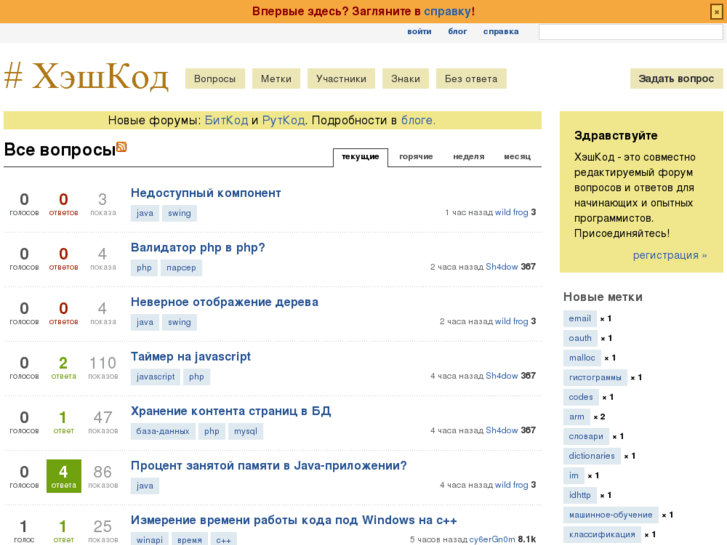Click the oauth tag in Новые метки
This screenshot has width=727, height=545.
[x=580, y=338]
